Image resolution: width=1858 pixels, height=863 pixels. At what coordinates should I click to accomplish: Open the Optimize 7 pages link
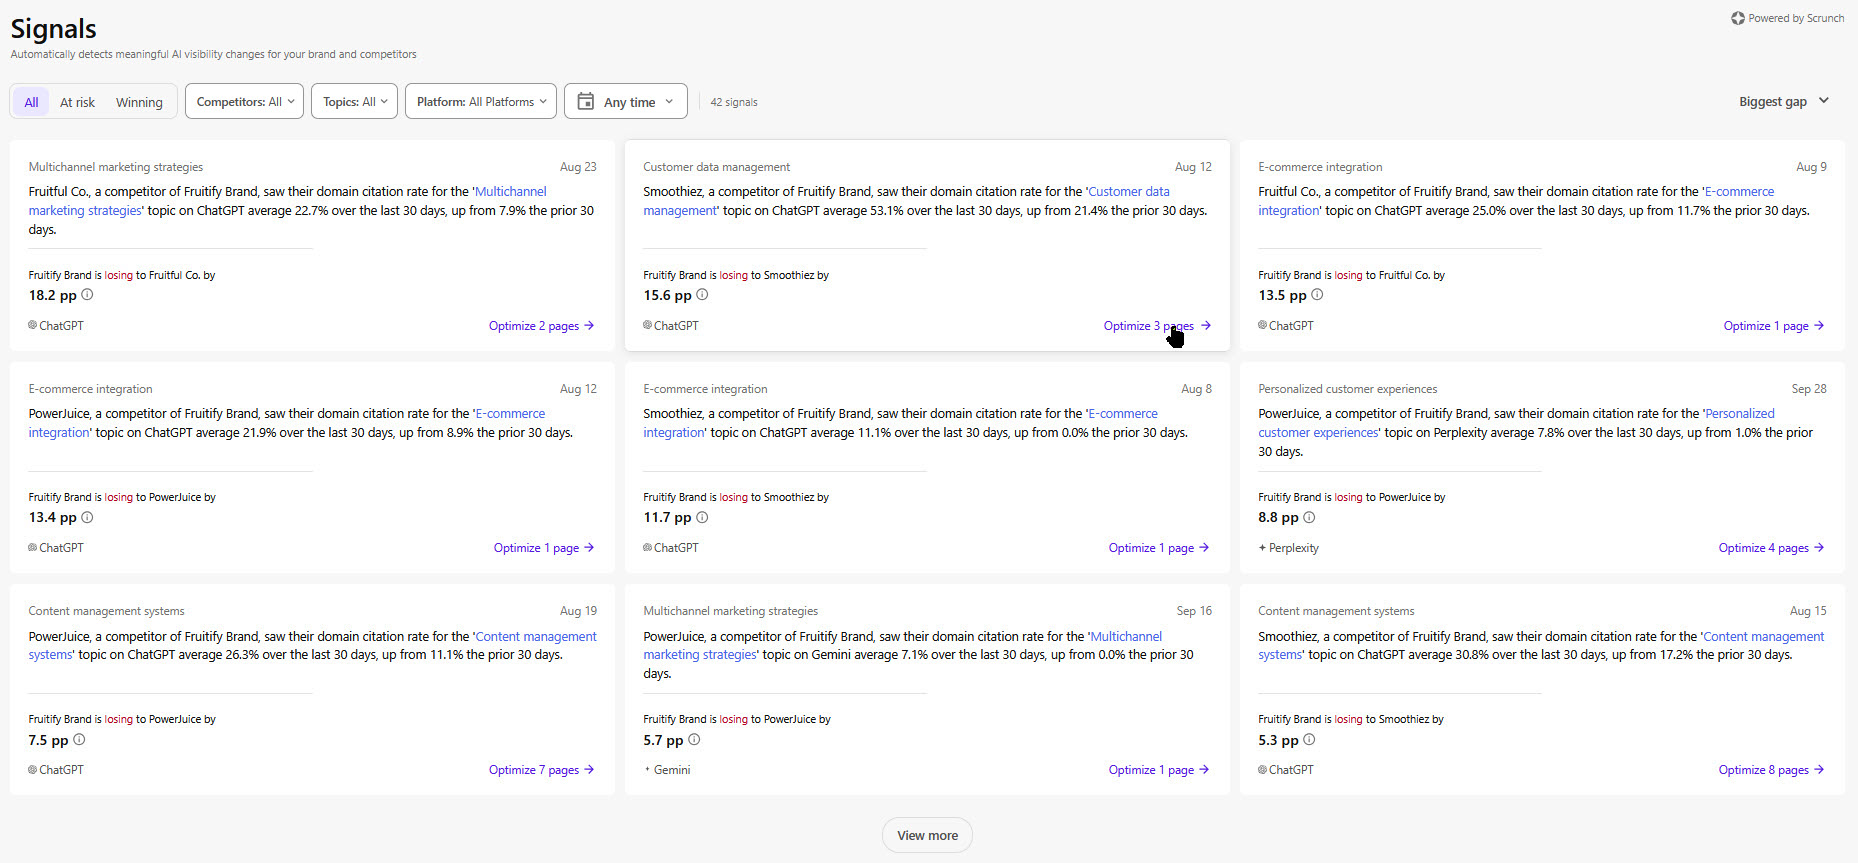click(541, 770)
